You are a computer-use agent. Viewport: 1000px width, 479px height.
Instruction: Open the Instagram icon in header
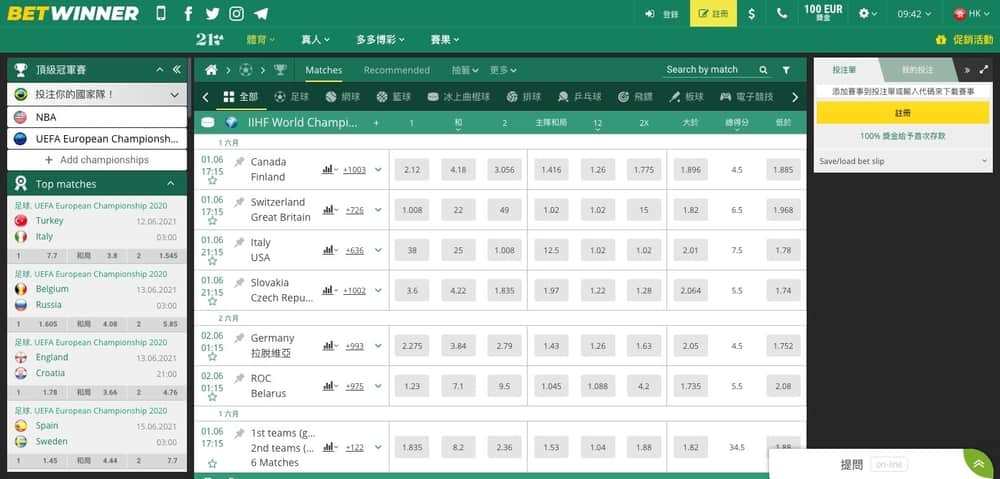point(237,13)
